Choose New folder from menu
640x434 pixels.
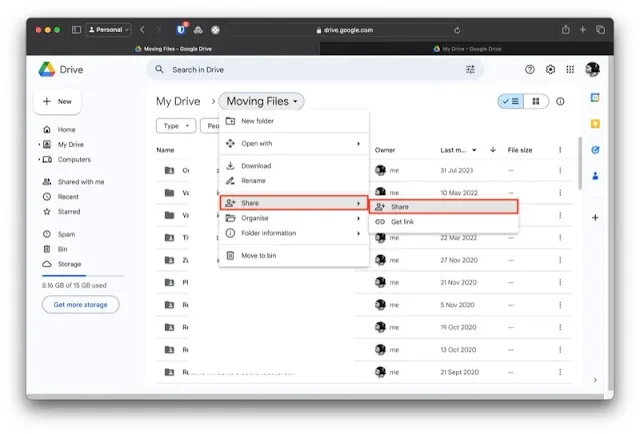[x=294, y=121]
